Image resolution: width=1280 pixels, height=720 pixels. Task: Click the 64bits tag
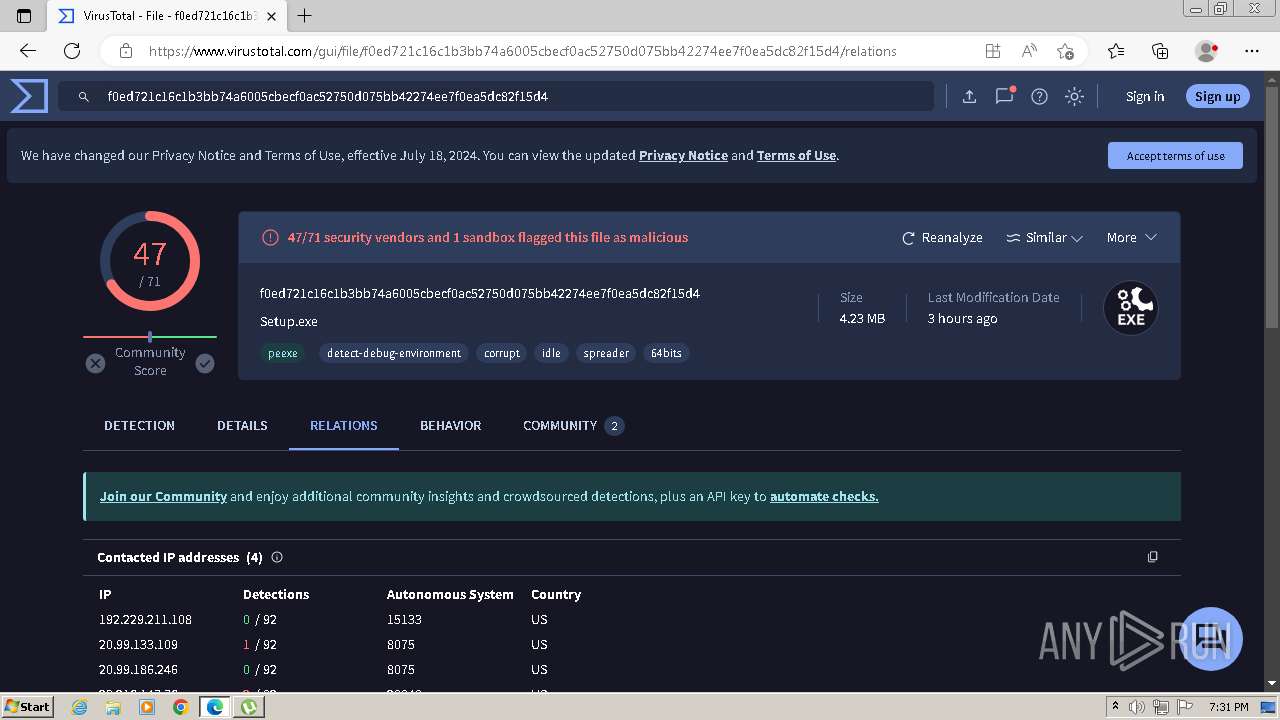pyautogui.click(x=666, y=353)
